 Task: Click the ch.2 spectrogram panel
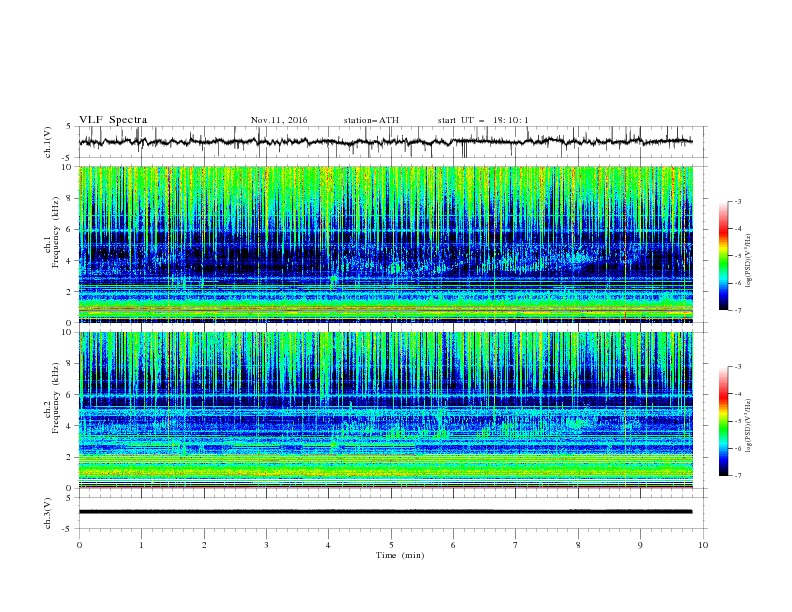pos(386,410)
